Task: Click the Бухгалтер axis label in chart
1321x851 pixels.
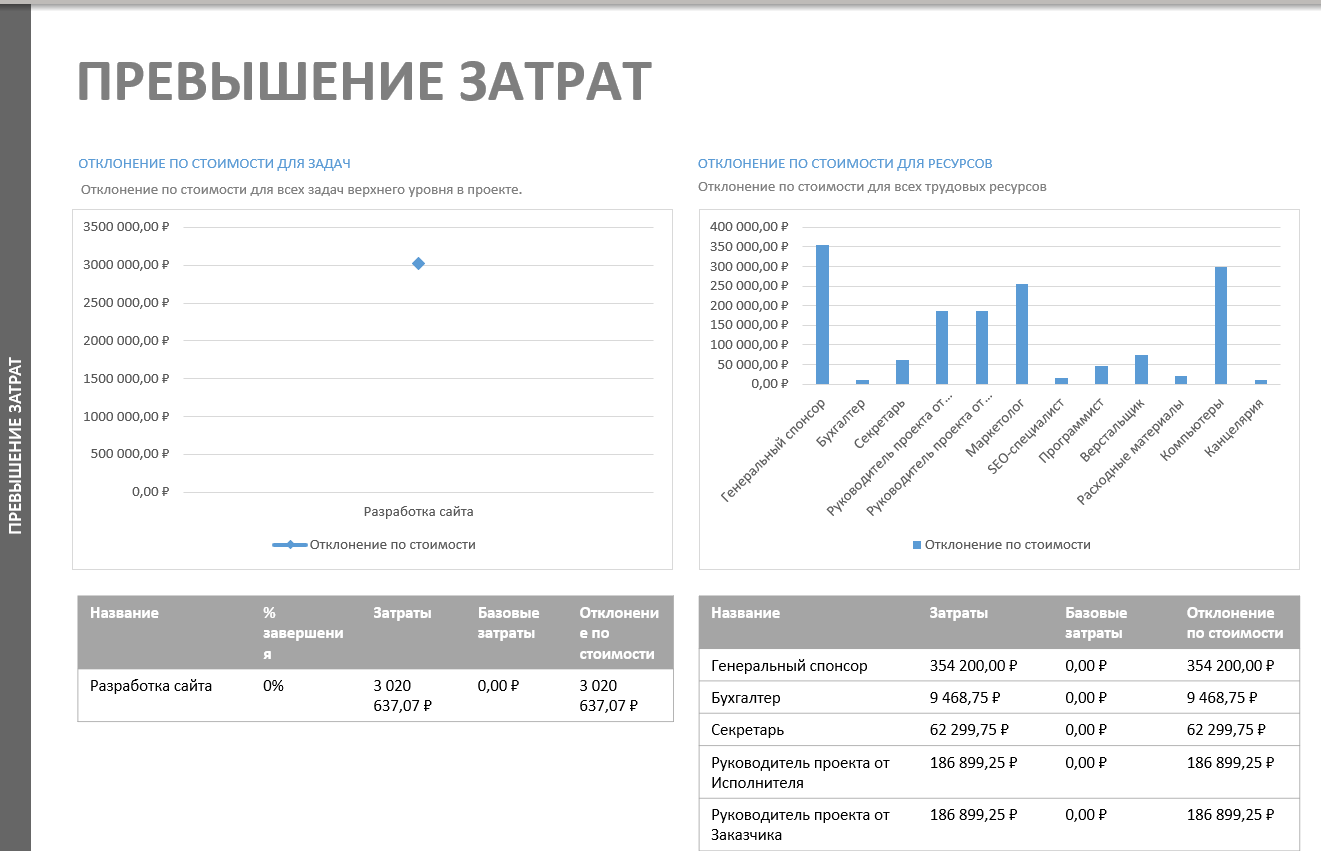Action: [842, 424]
